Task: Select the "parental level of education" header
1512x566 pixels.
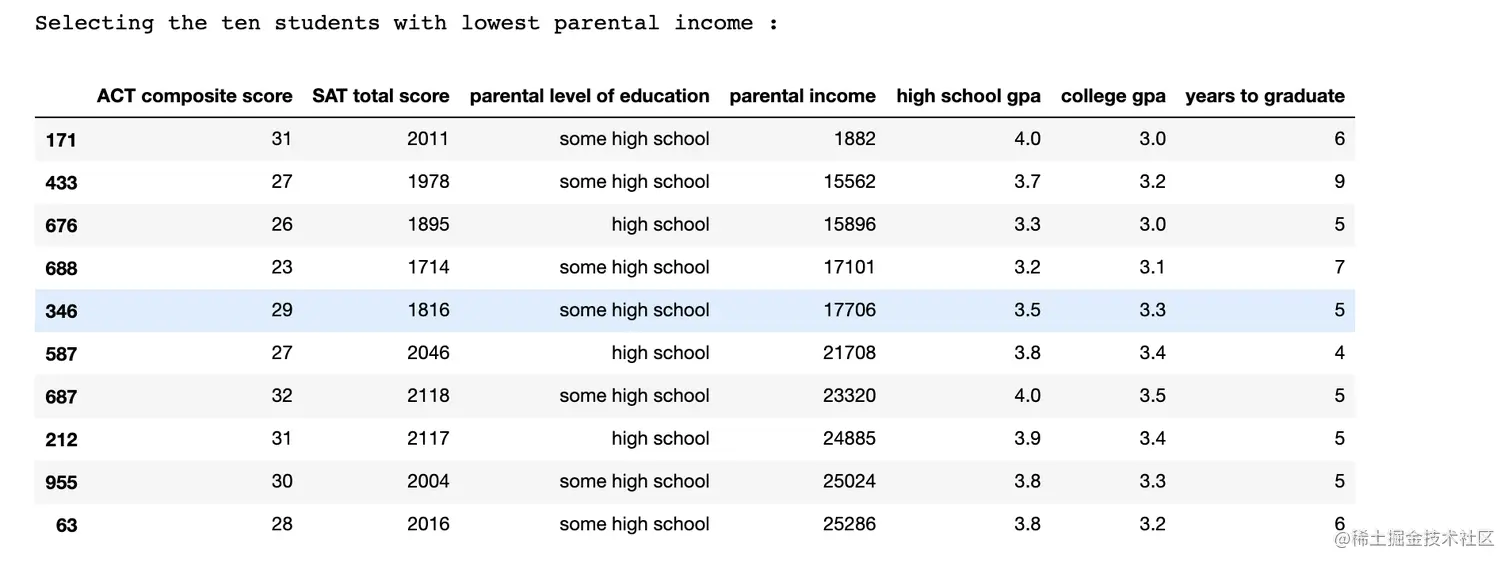Action: (589, 96)
